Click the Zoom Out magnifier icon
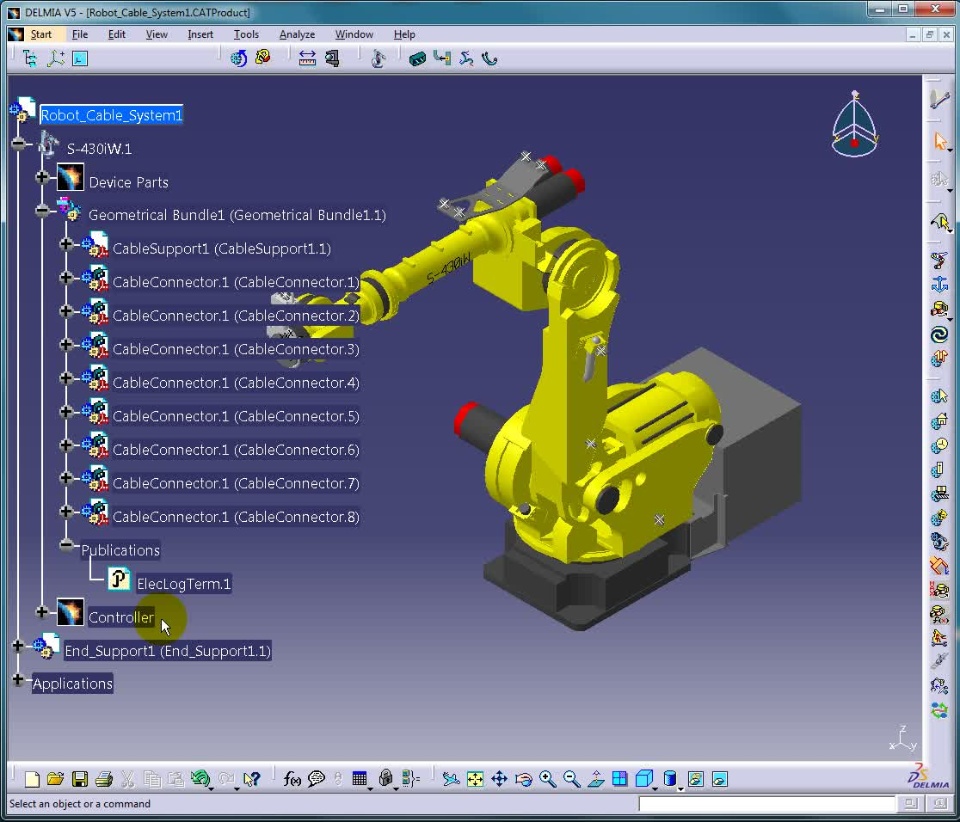Screen dimensions: 960x822 pyautogui.click(x=571, y=779)
